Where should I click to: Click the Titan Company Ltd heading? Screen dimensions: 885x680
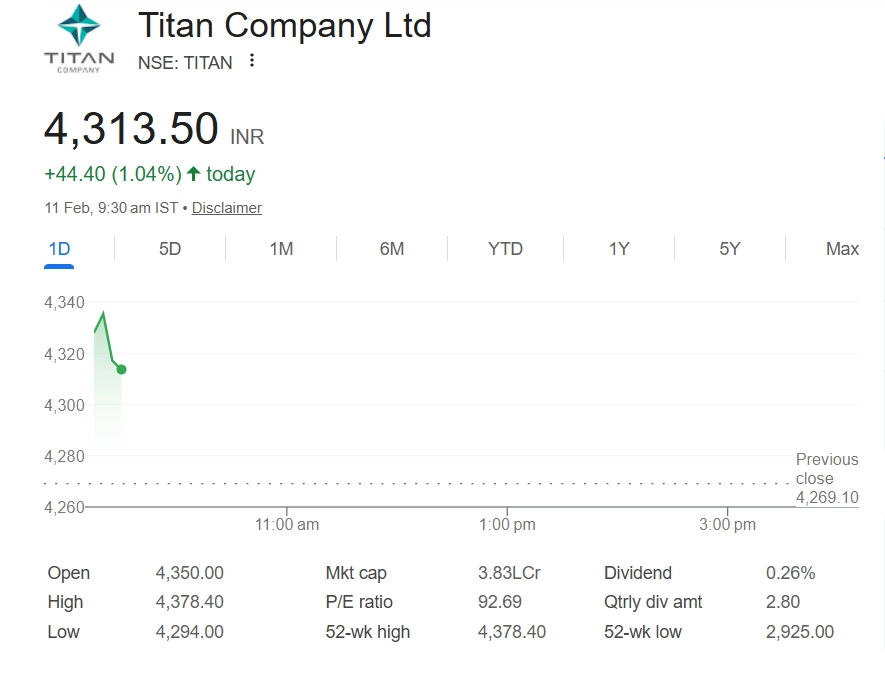click(284, 25)
